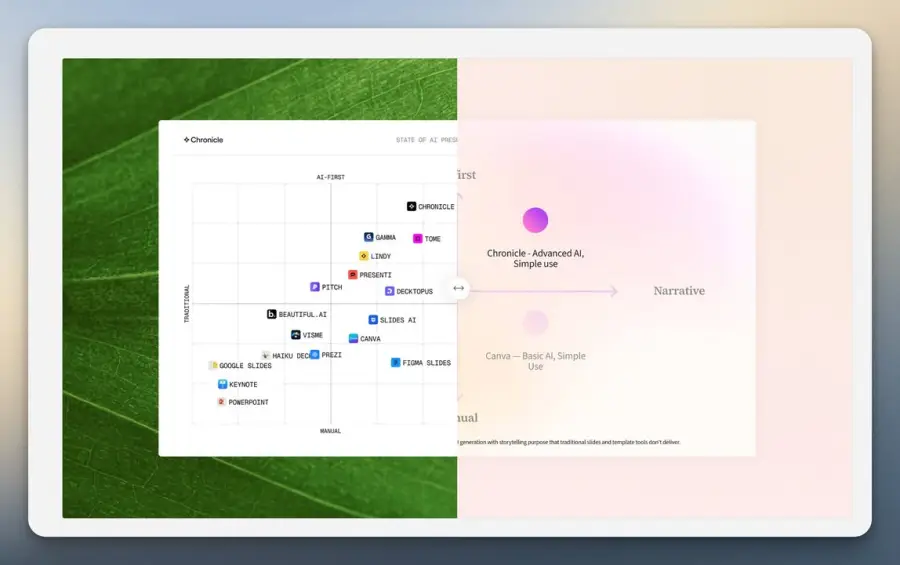Screen dimensions: 900x565
Task: Click the "CANVA" chart label
Action: [x=370, y=339]
